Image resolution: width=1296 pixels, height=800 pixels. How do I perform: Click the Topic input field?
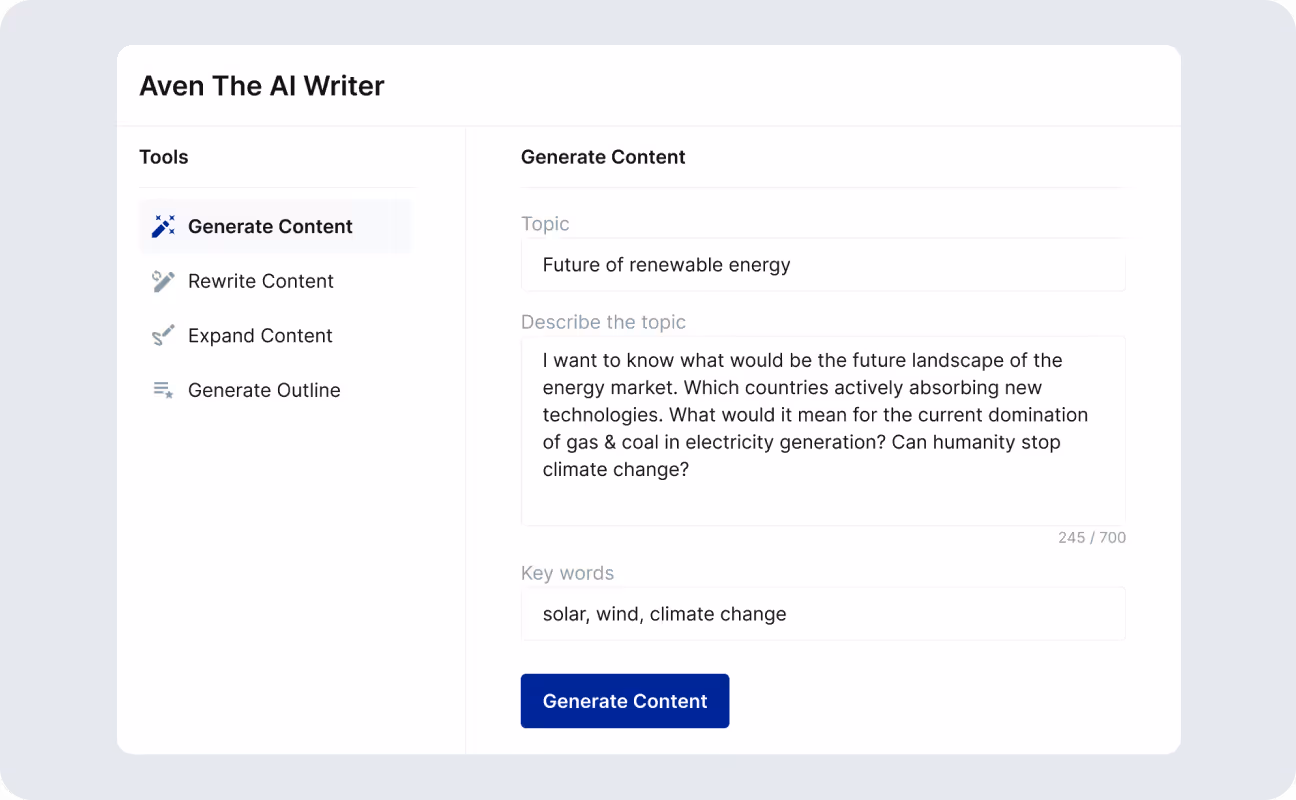pos(822,265)
